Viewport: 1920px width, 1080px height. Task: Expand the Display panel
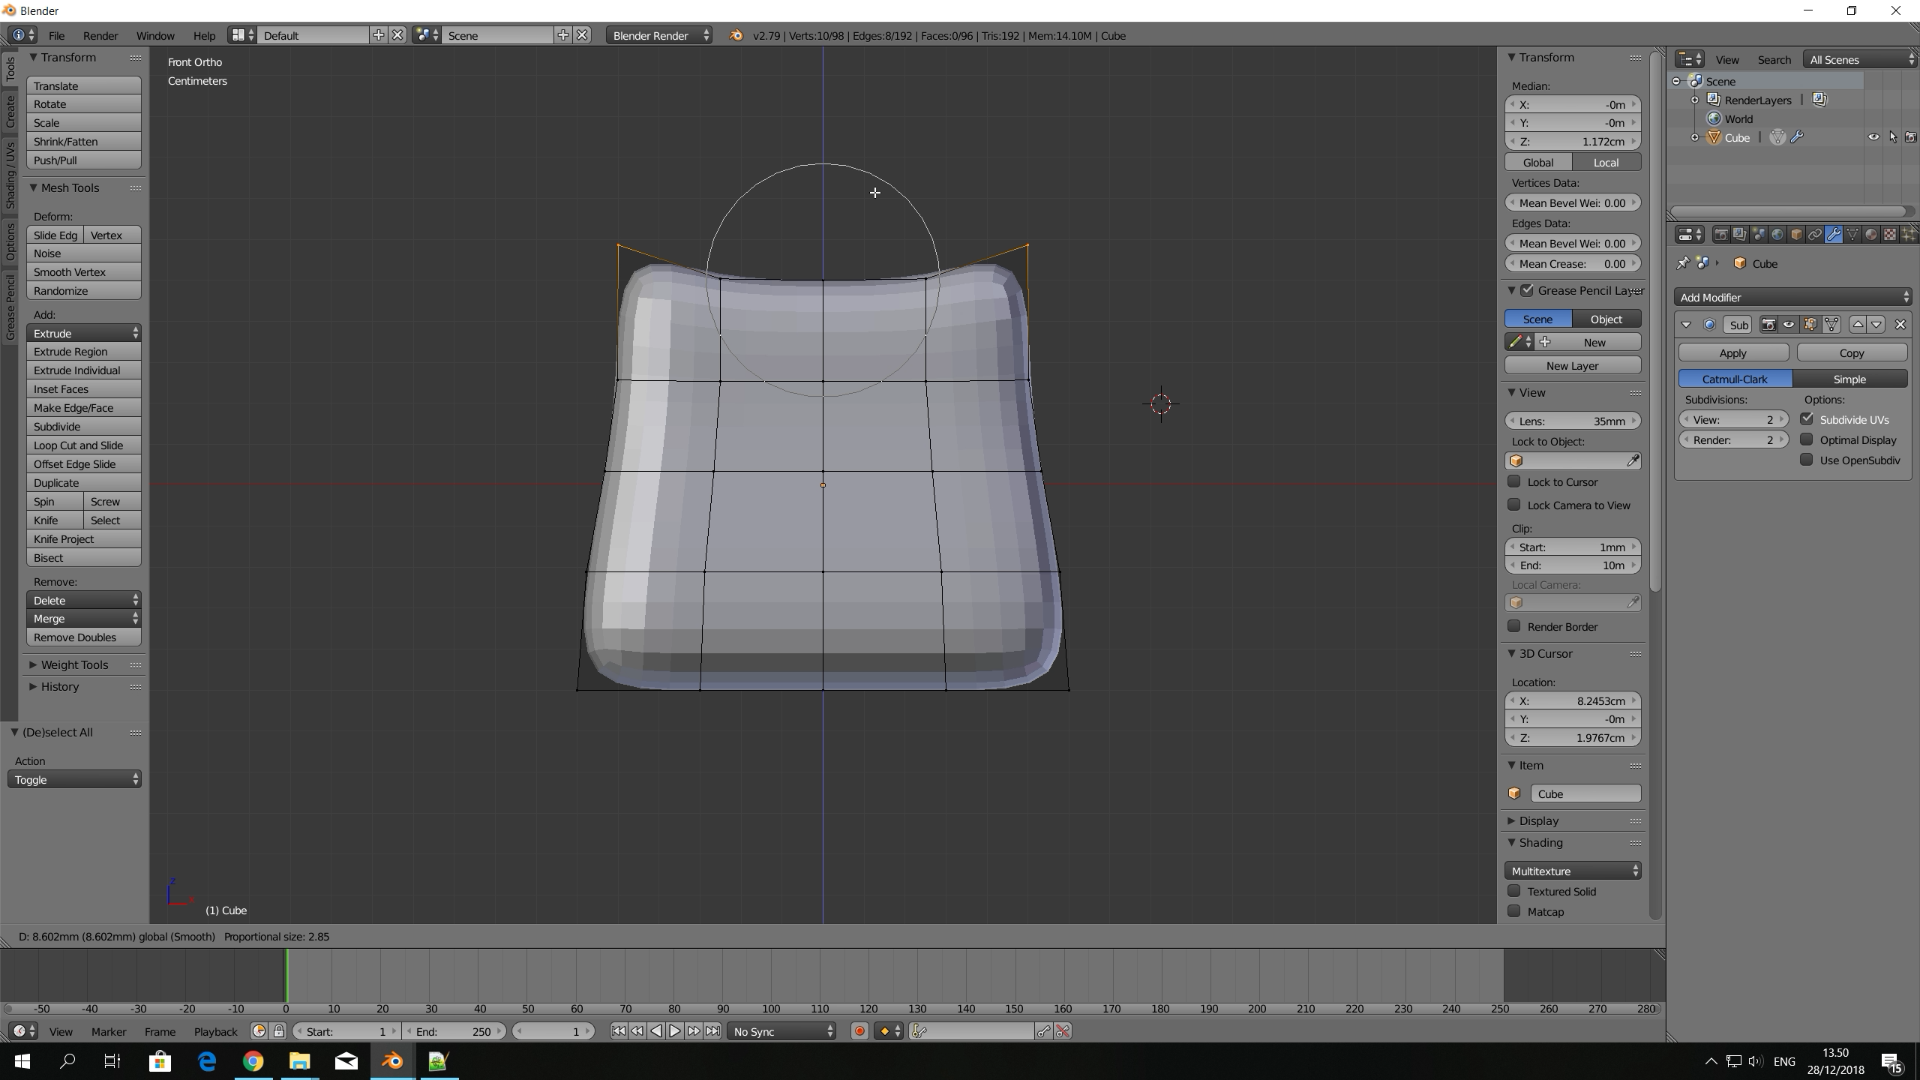pos(1538,820)
